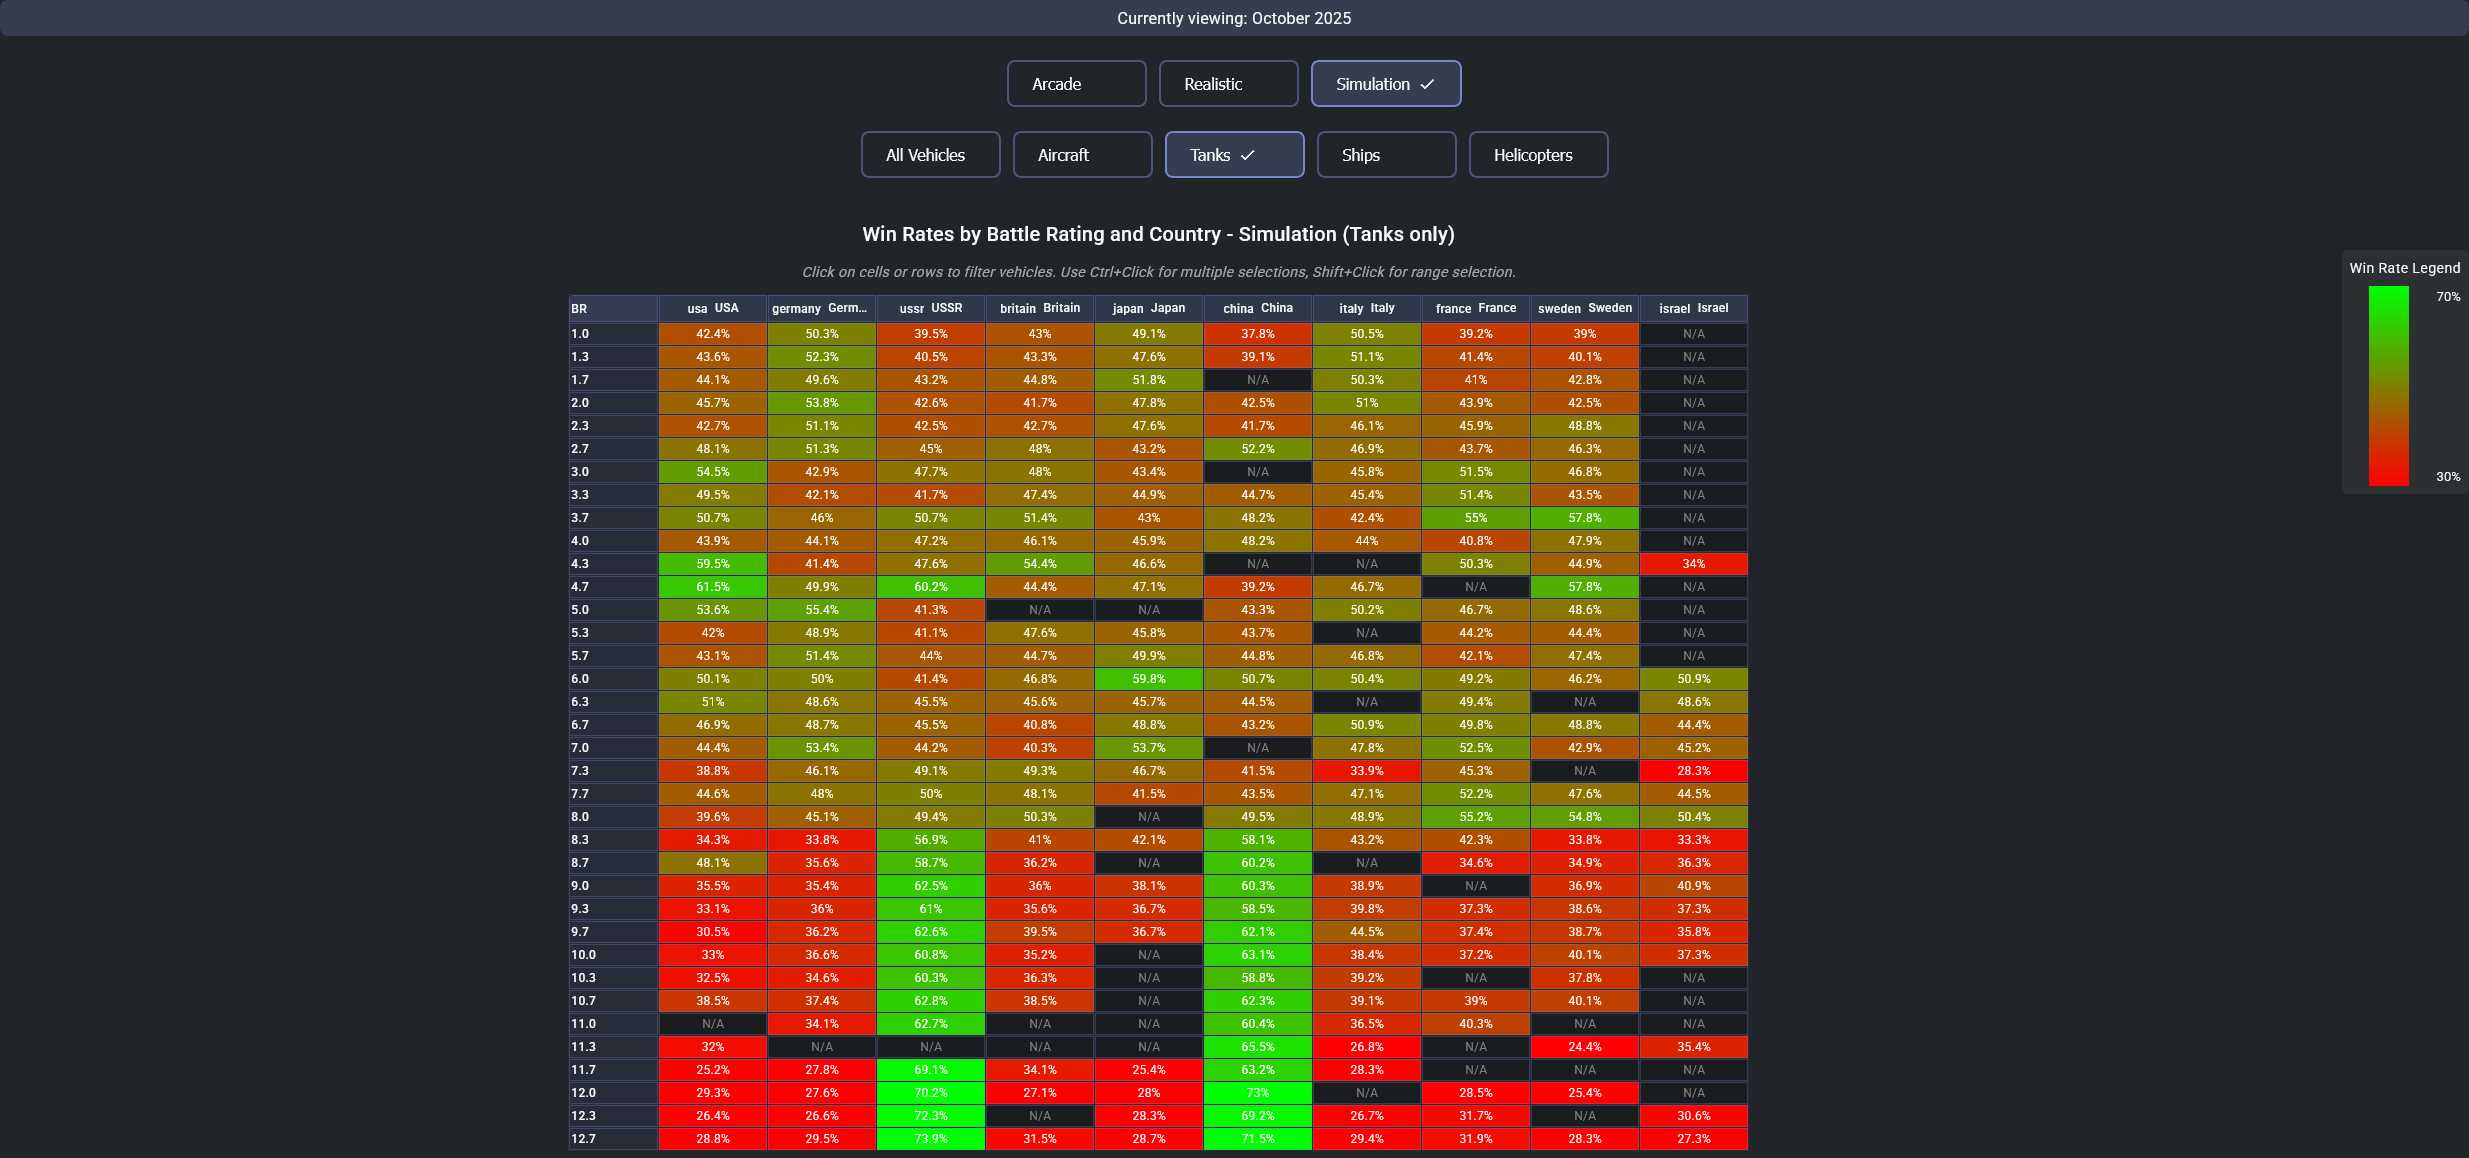Click the Israel column header flag
Viewport: 2469px width, 1158px height.
(x=1674, y=309)
